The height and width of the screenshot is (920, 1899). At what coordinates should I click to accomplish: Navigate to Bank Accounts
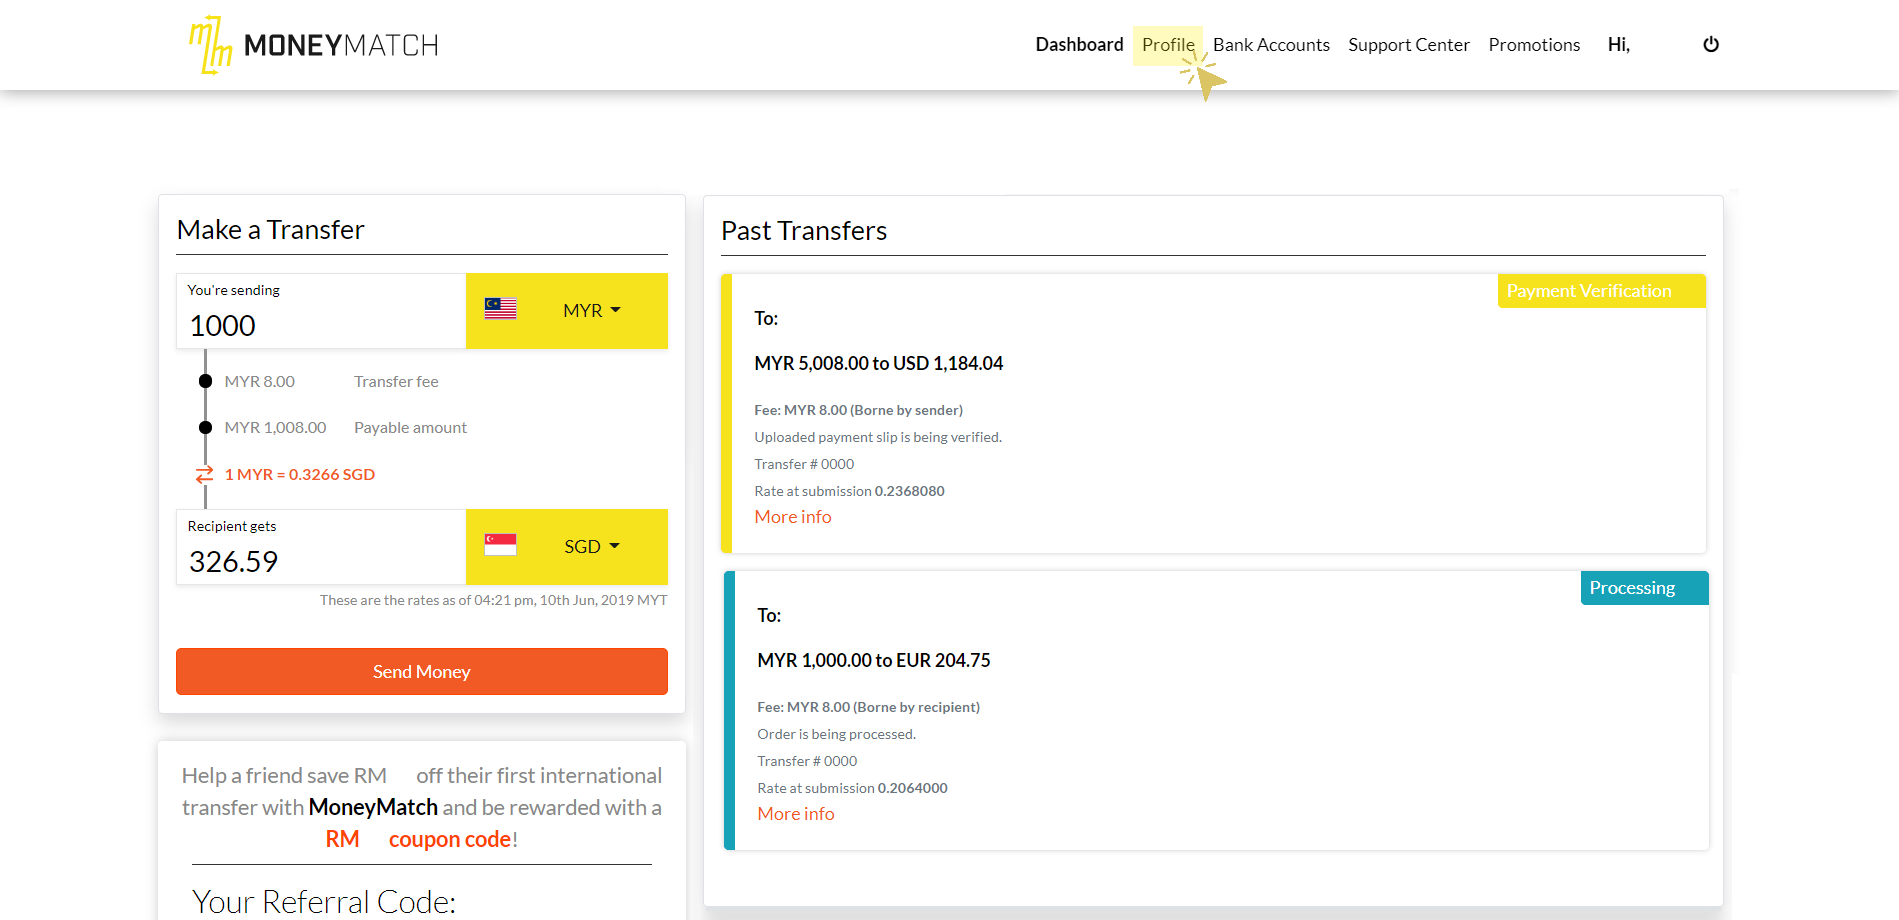click(1271, 45)
